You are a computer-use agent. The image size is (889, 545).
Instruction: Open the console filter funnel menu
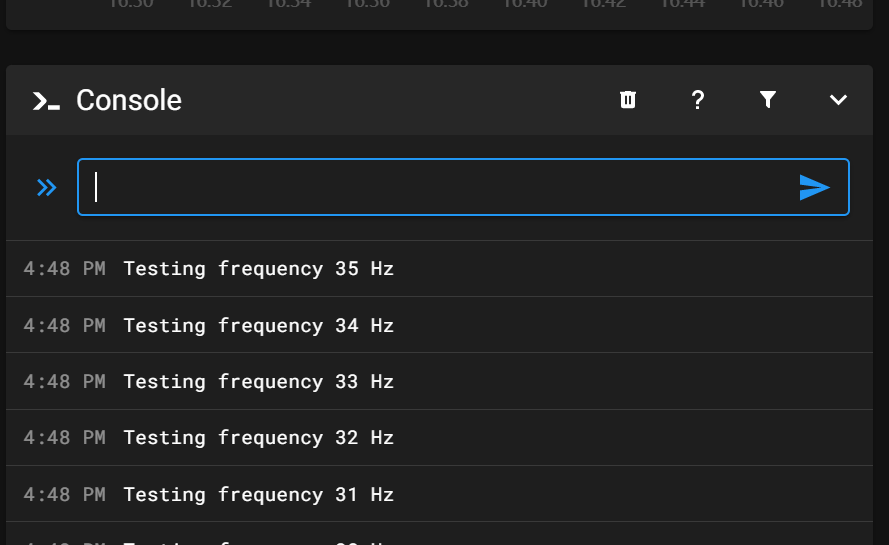coord(768,99)
